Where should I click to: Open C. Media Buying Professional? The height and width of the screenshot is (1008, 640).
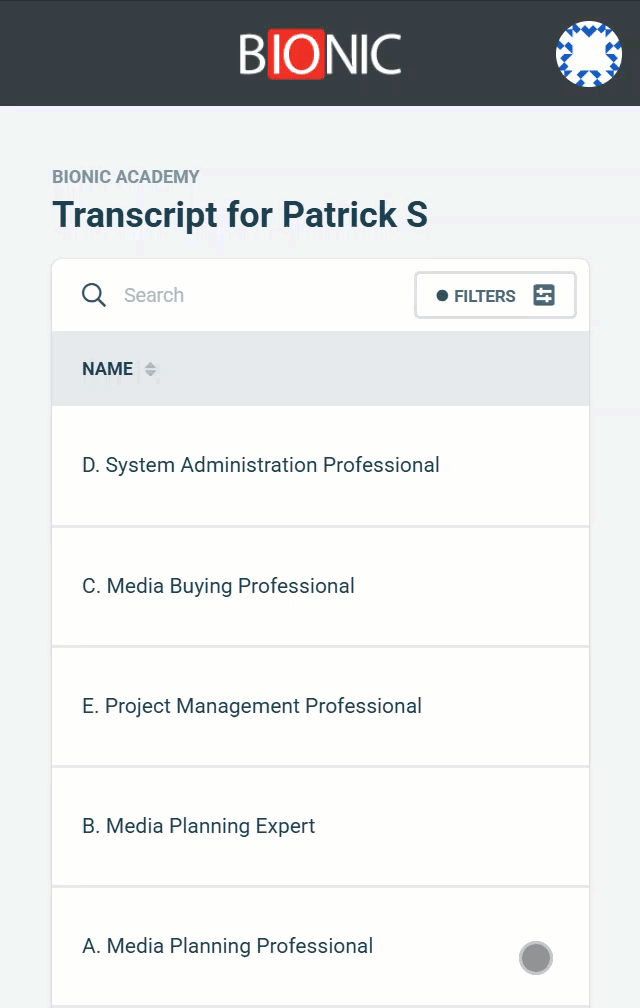(x=218, y=586)
